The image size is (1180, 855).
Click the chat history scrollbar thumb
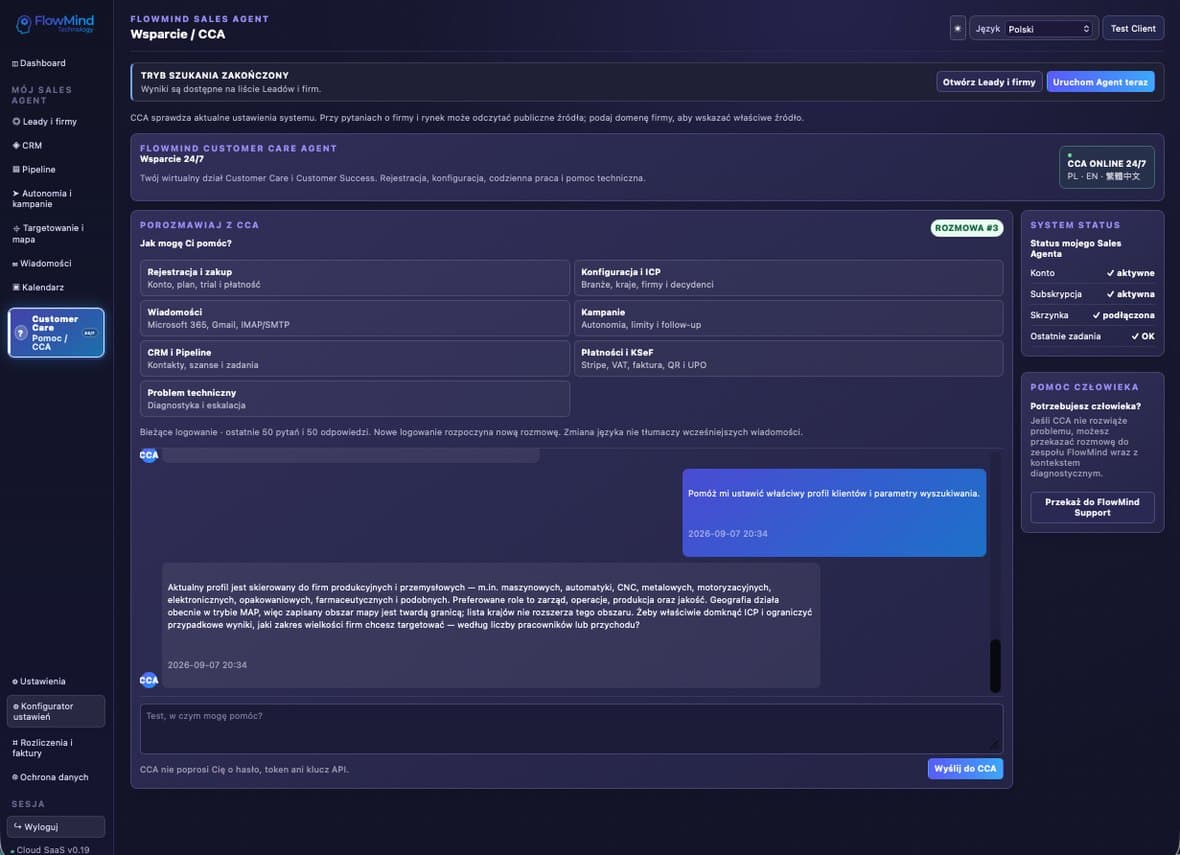(x=995, y=665)
